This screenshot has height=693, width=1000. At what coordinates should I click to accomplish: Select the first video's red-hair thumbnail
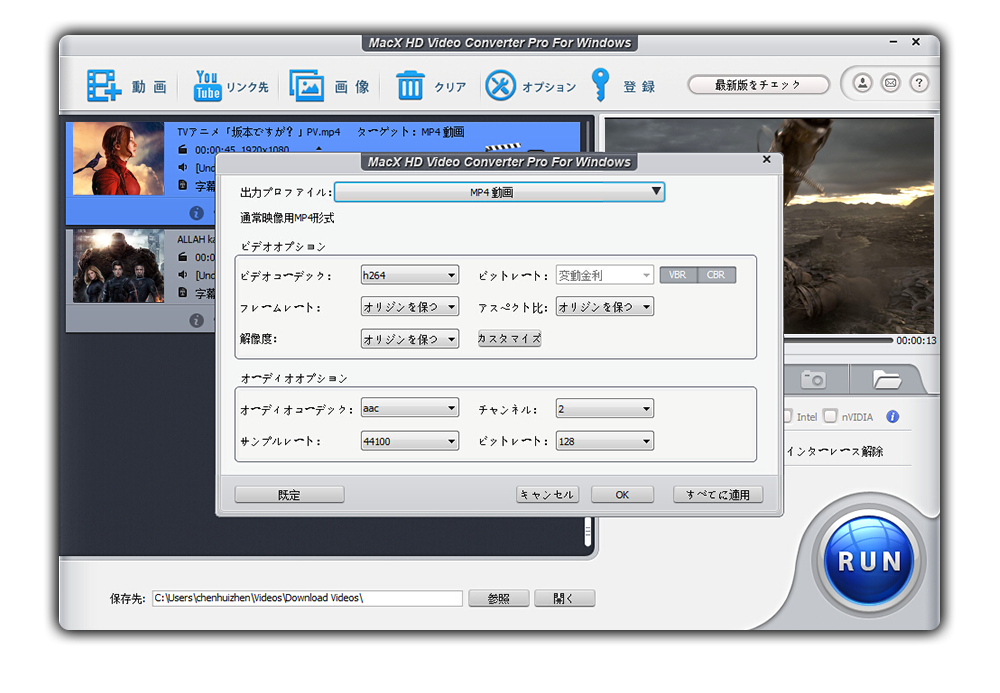[119, 159]
